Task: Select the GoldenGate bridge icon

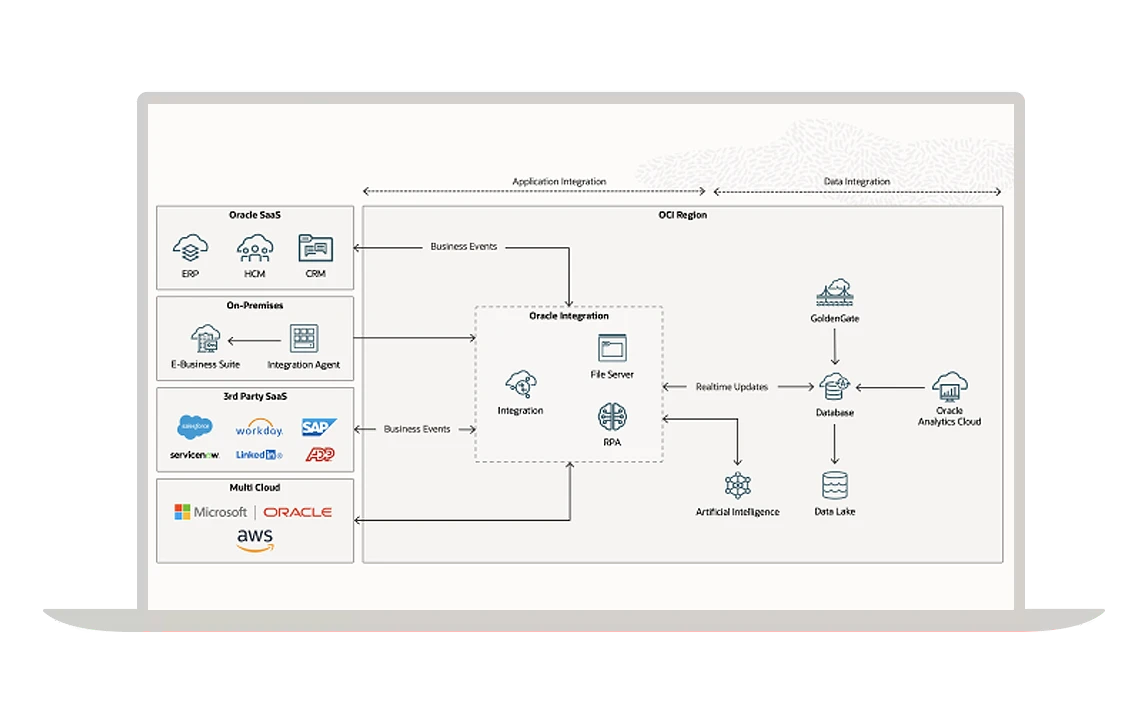Action: point(834,293)
